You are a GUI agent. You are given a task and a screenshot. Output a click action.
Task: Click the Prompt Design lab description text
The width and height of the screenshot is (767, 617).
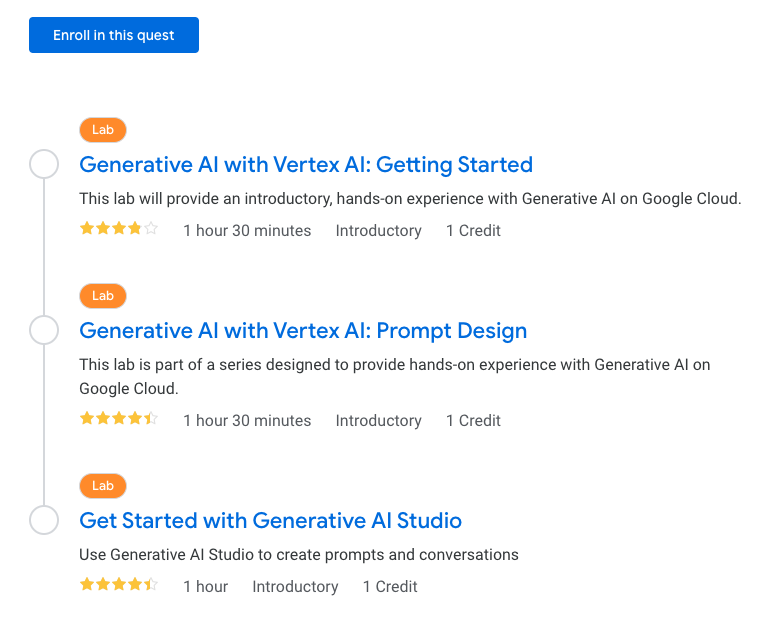tap(394, 376)
